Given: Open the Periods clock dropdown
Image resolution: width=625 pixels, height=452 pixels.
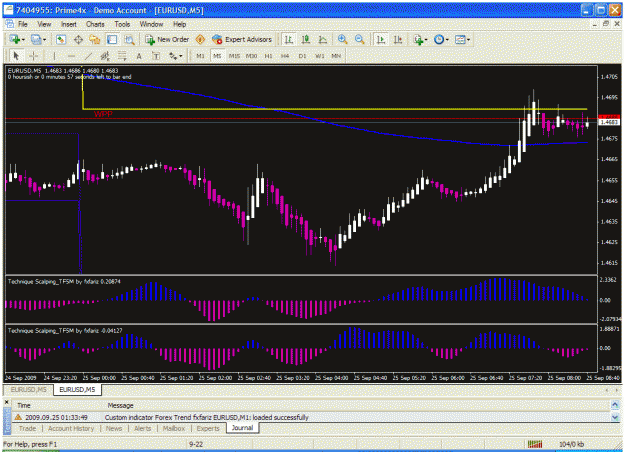Looking at the screenshot, I should 441,39.
